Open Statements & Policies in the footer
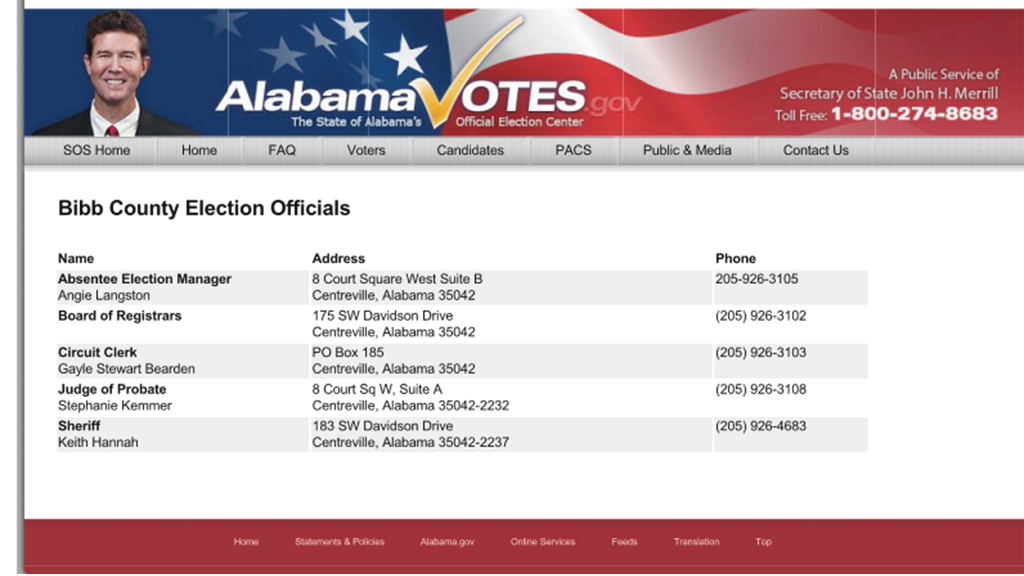The width and height of the screenshot is (1024, 576). coord(340,541)
